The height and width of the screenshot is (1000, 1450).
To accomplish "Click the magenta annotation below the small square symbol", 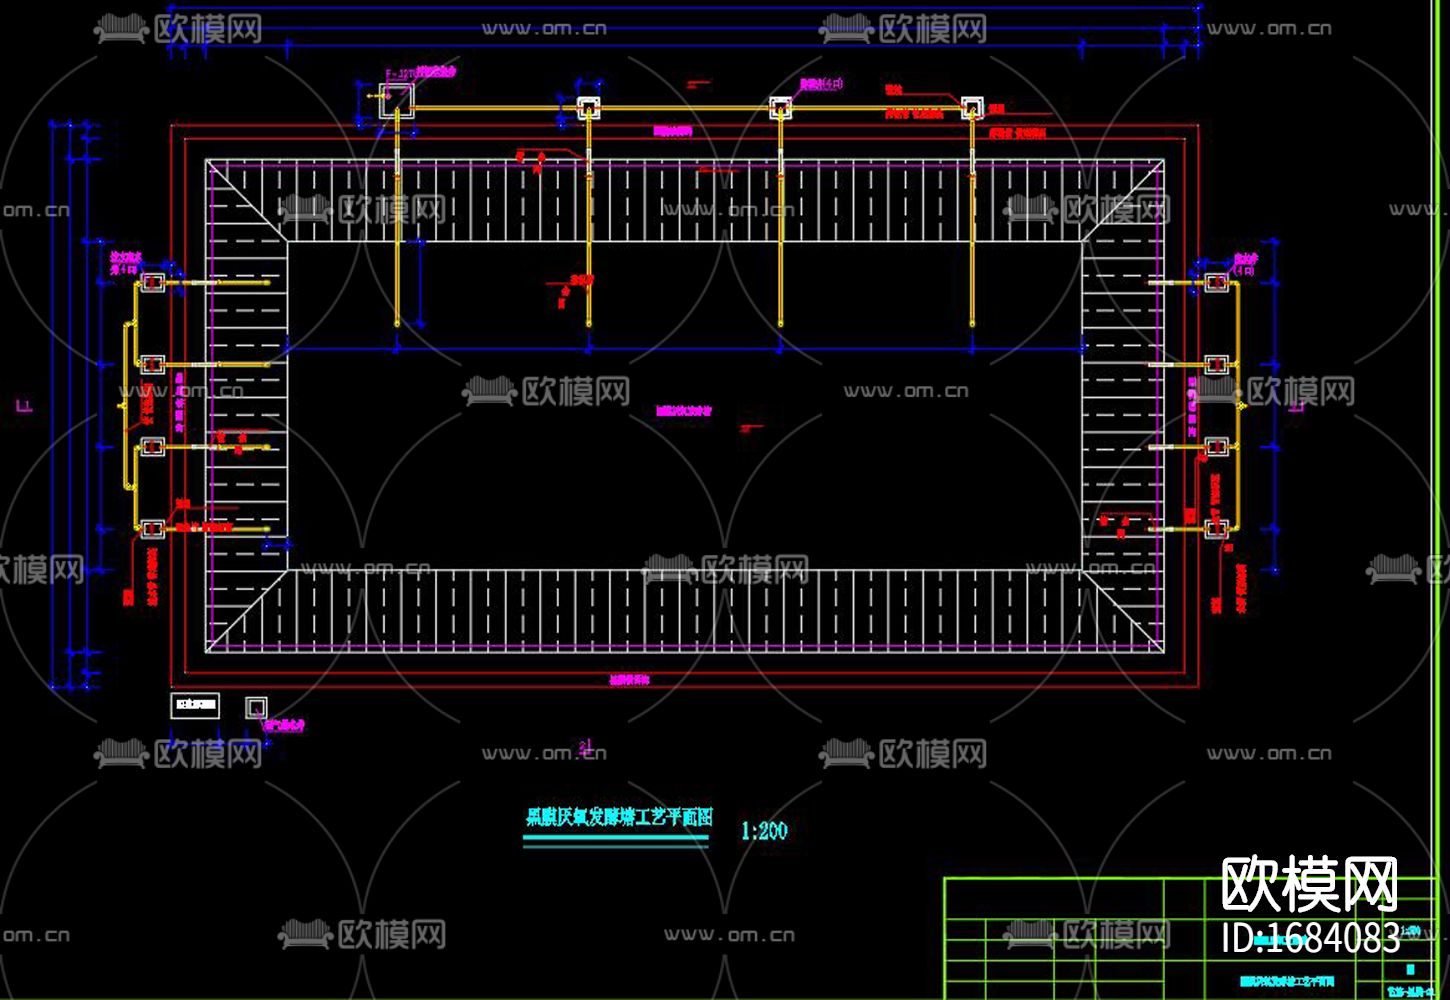I will pyautogui.click(x=285, y=726).
